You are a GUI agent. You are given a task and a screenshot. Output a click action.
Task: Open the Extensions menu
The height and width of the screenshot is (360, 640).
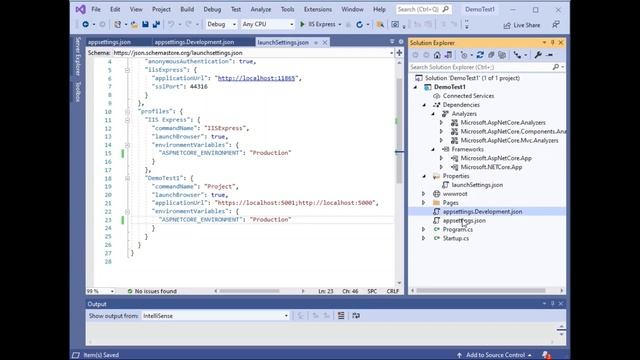coord(318,9)
